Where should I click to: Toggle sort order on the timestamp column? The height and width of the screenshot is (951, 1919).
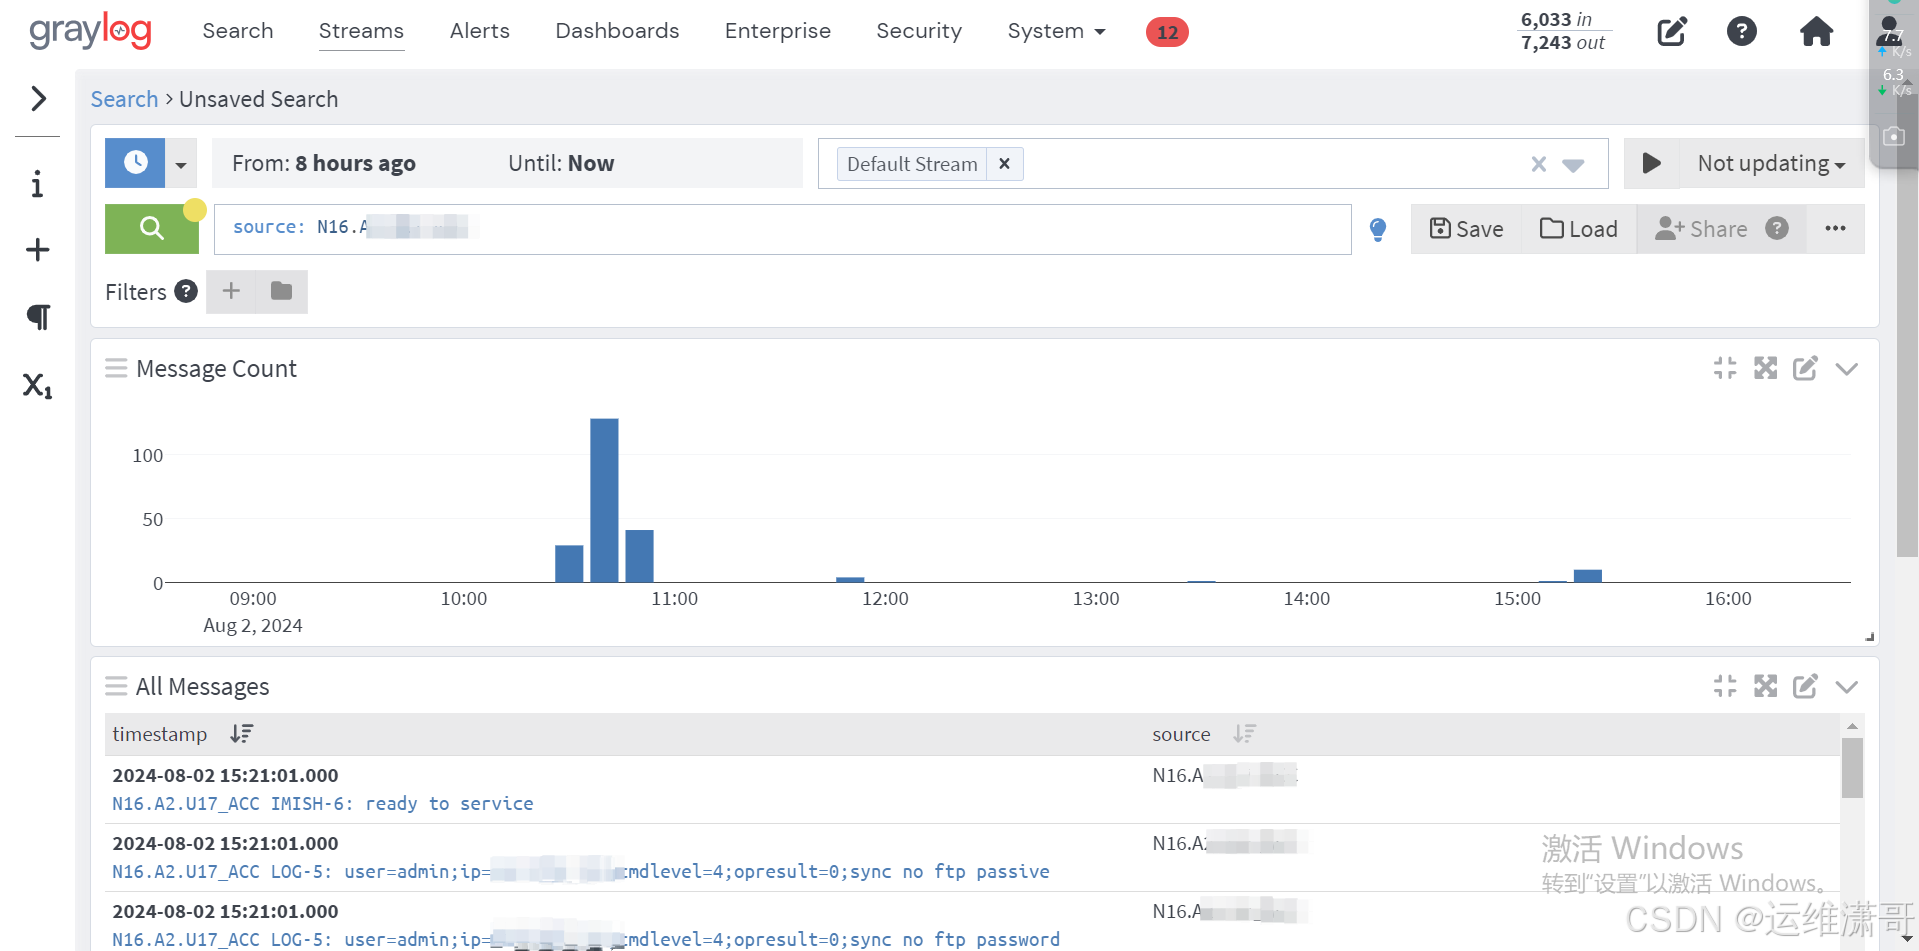pyautogui.click(x=241, y=733)
